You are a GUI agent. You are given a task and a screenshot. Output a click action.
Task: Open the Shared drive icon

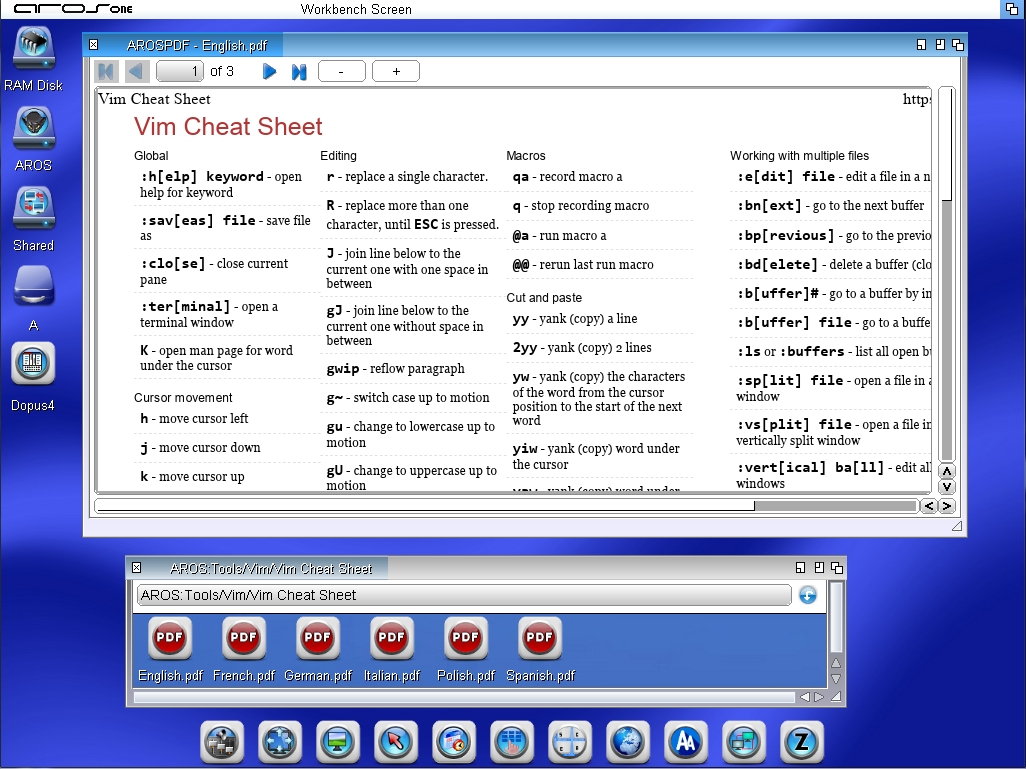tap(33, 211)
